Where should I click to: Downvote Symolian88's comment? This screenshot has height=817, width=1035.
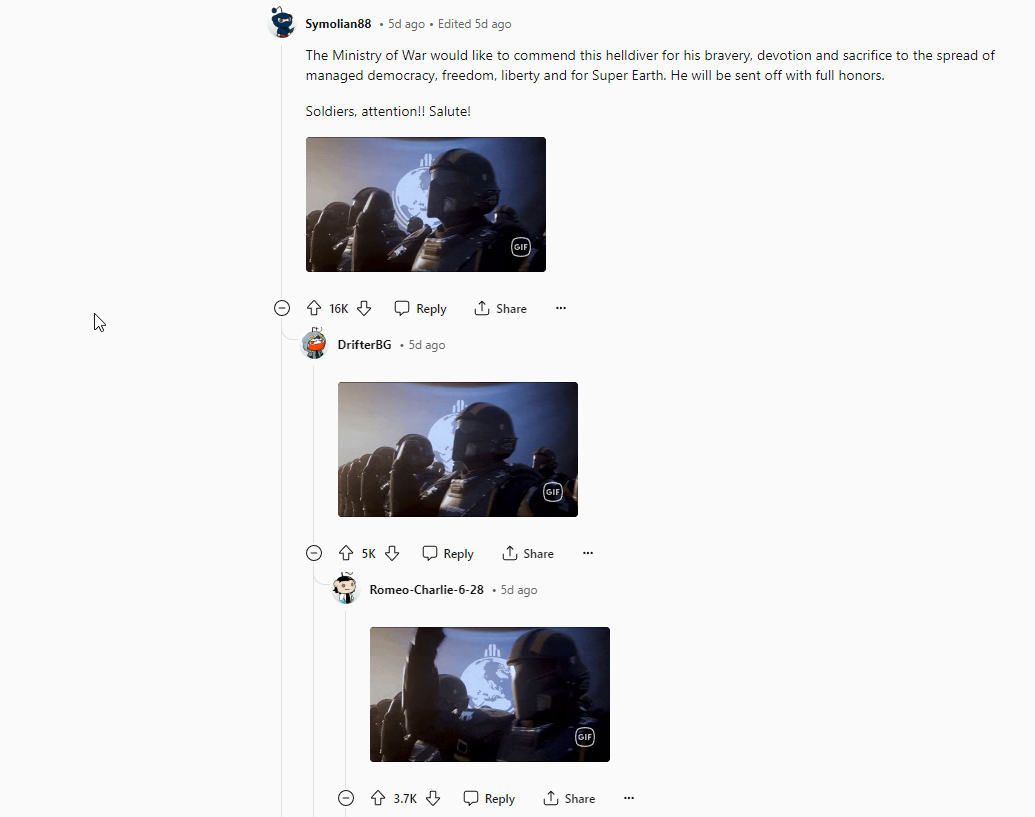[x=364, y=308]
